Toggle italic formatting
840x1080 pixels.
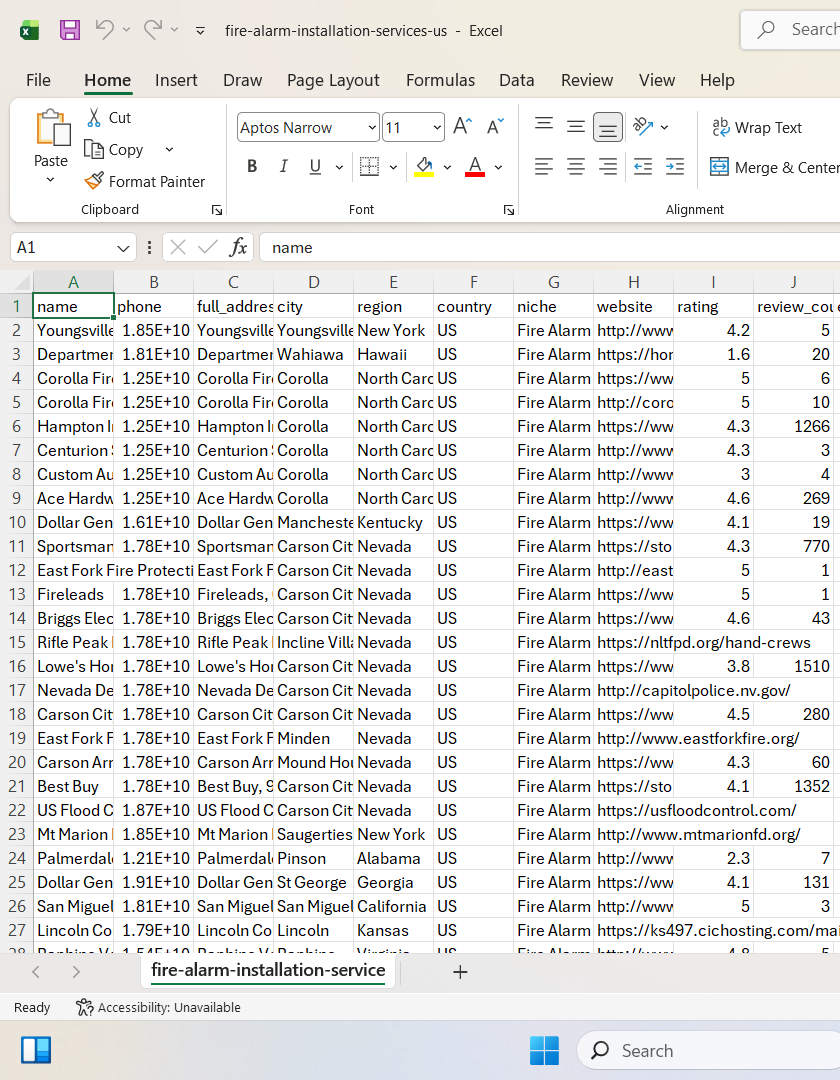click(283, 166)
